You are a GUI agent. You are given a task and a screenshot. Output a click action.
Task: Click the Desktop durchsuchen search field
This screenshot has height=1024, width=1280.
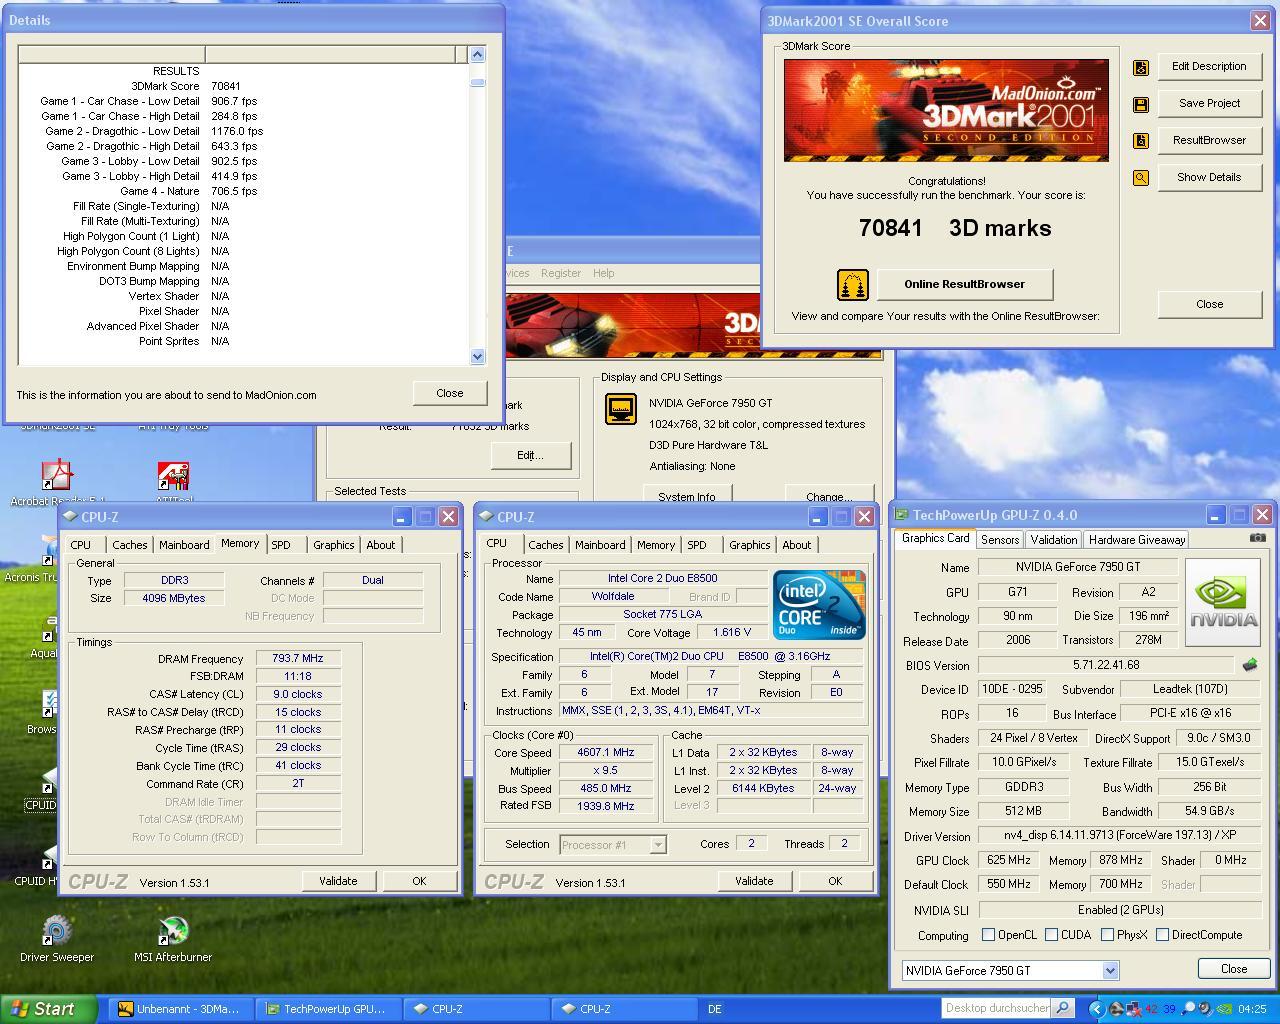pos(996,1009)
